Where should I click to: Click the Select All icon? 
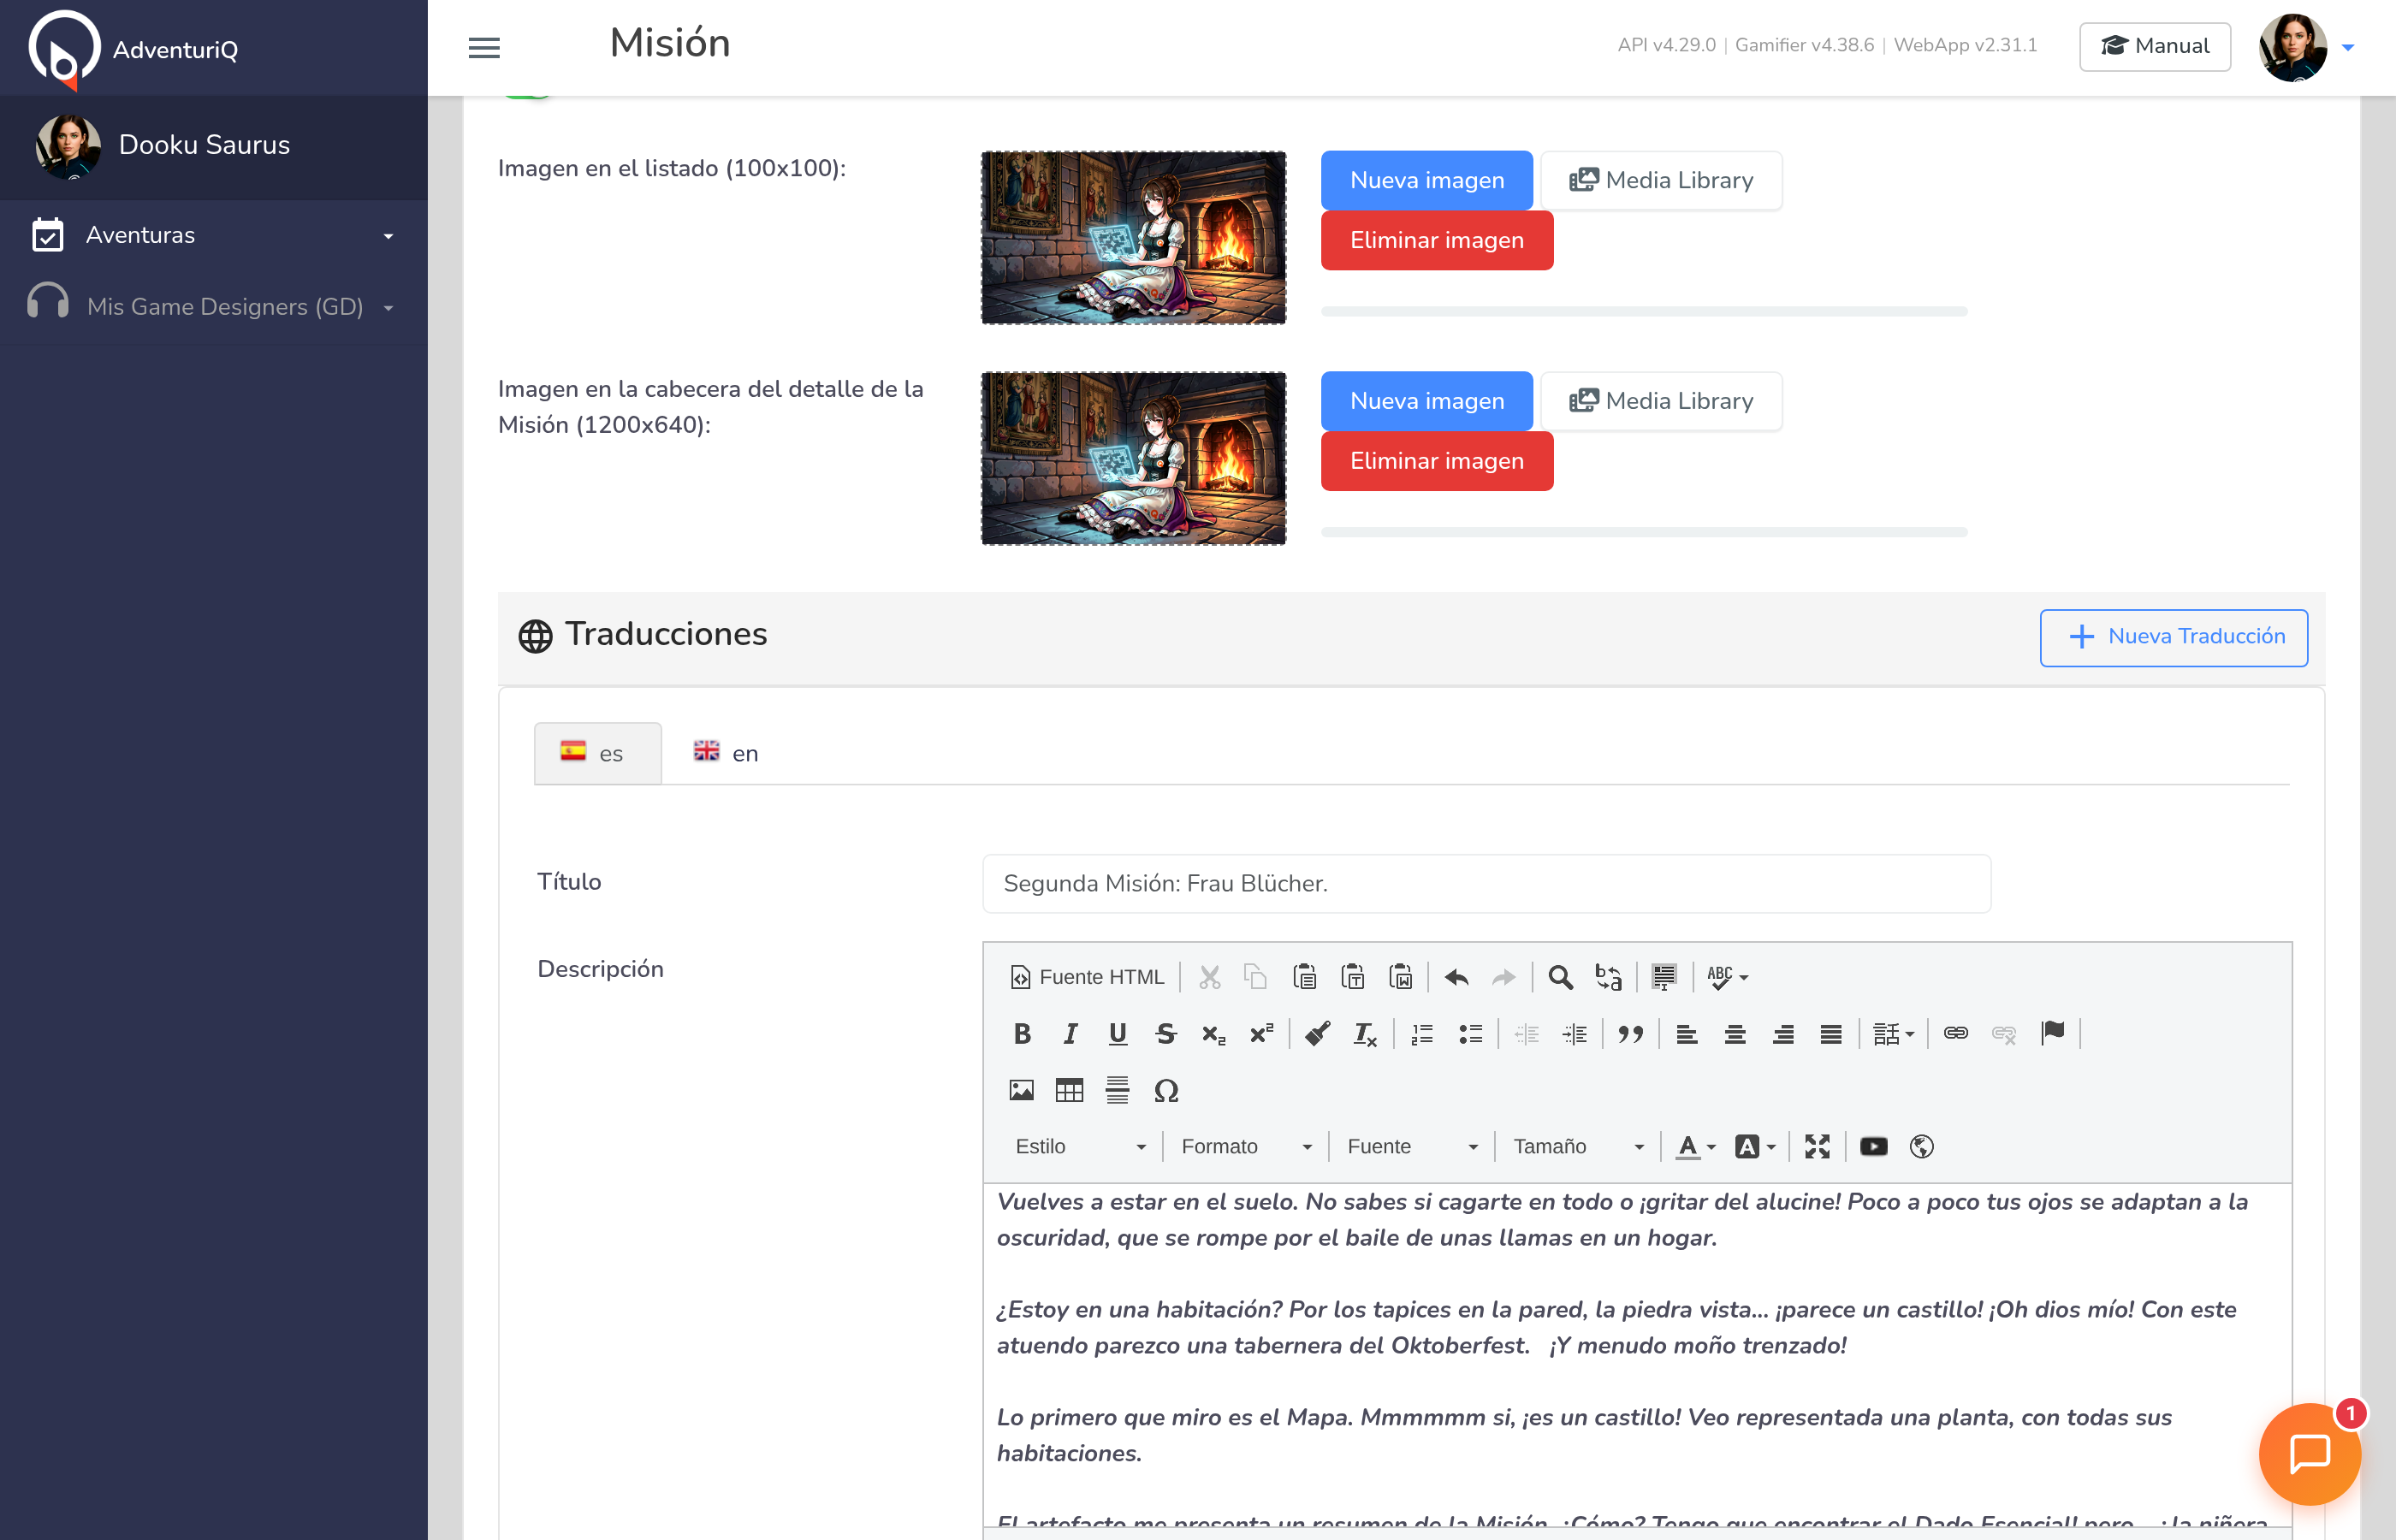coord(1664,977)
